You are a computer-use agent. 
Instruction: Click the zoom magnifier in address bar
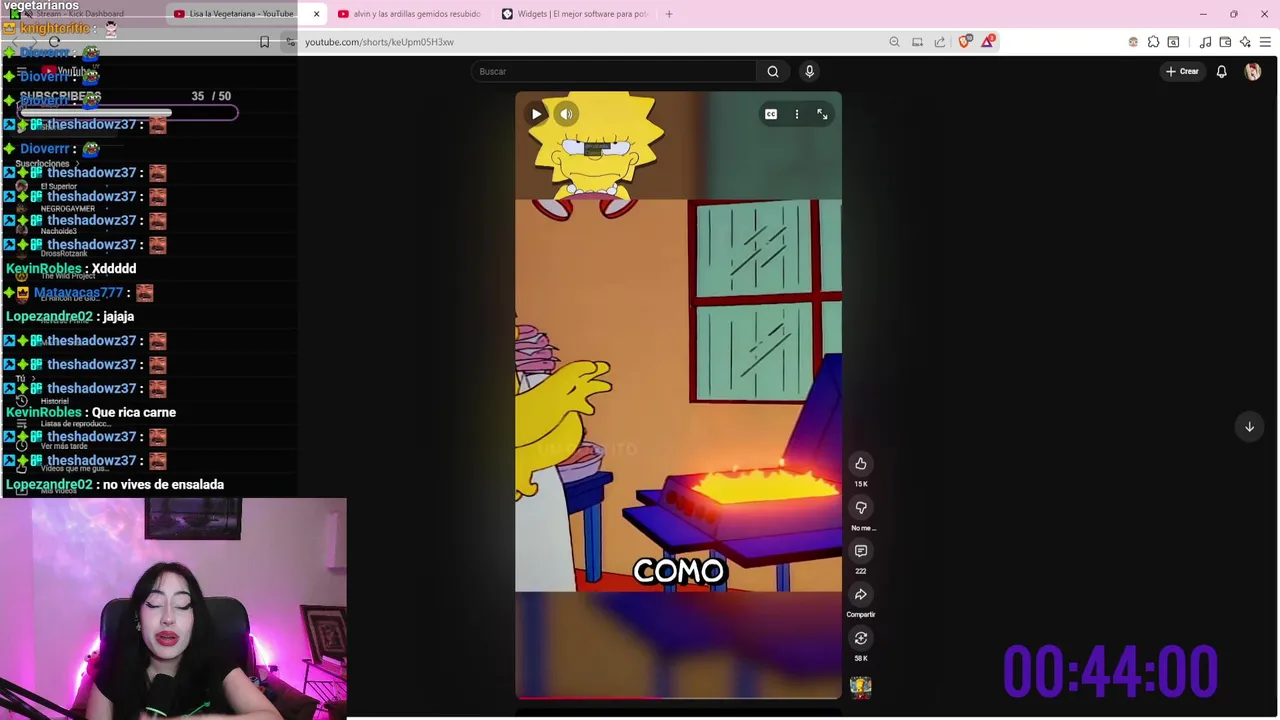pyautogui.click(x=894, y=42)
